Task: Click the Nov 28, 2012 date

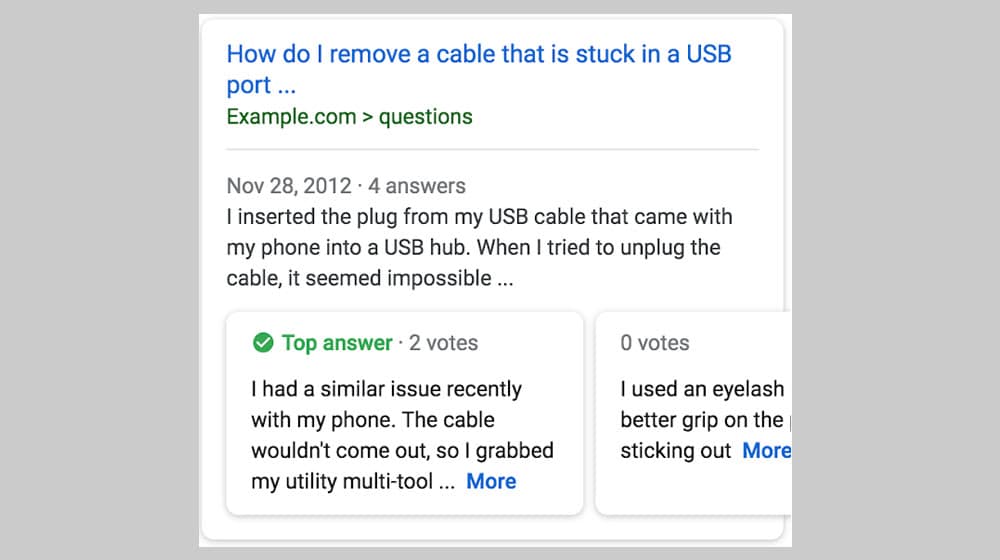Action: point(289,186)
